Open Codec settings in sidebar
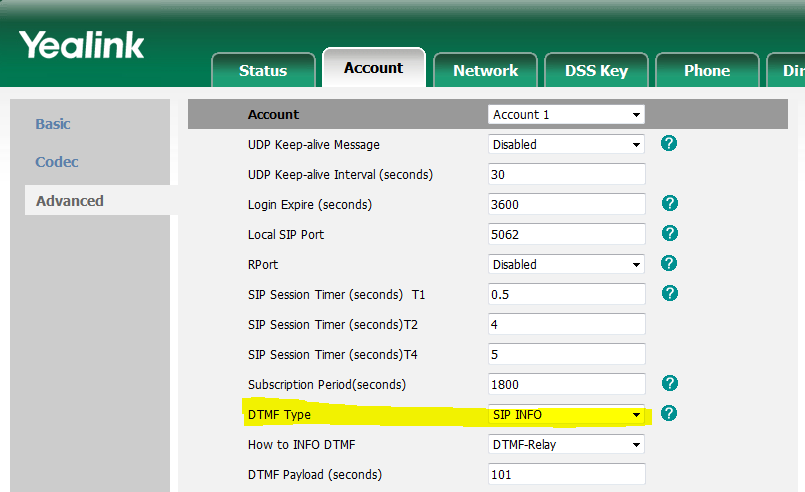The width and height of the screenshot is (805, 492). tap(57, 162)
